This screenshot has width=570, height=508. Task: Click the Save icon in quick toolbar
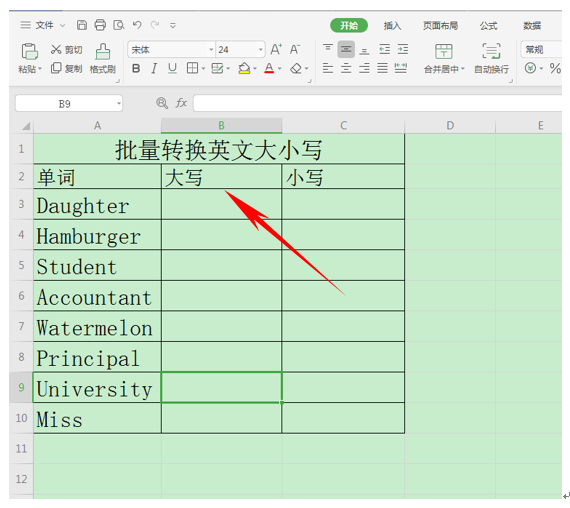pos(82,25)
